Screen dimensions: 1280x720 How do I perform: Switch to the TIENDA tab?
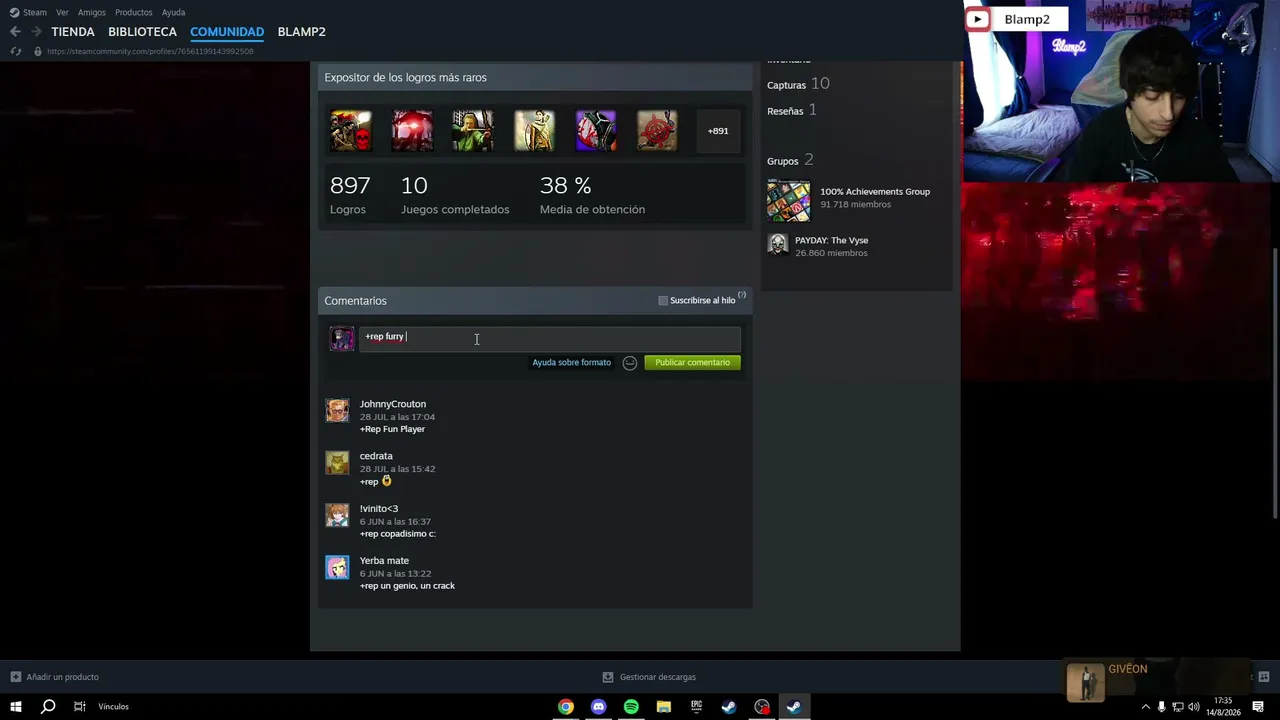tap(73, 32)
